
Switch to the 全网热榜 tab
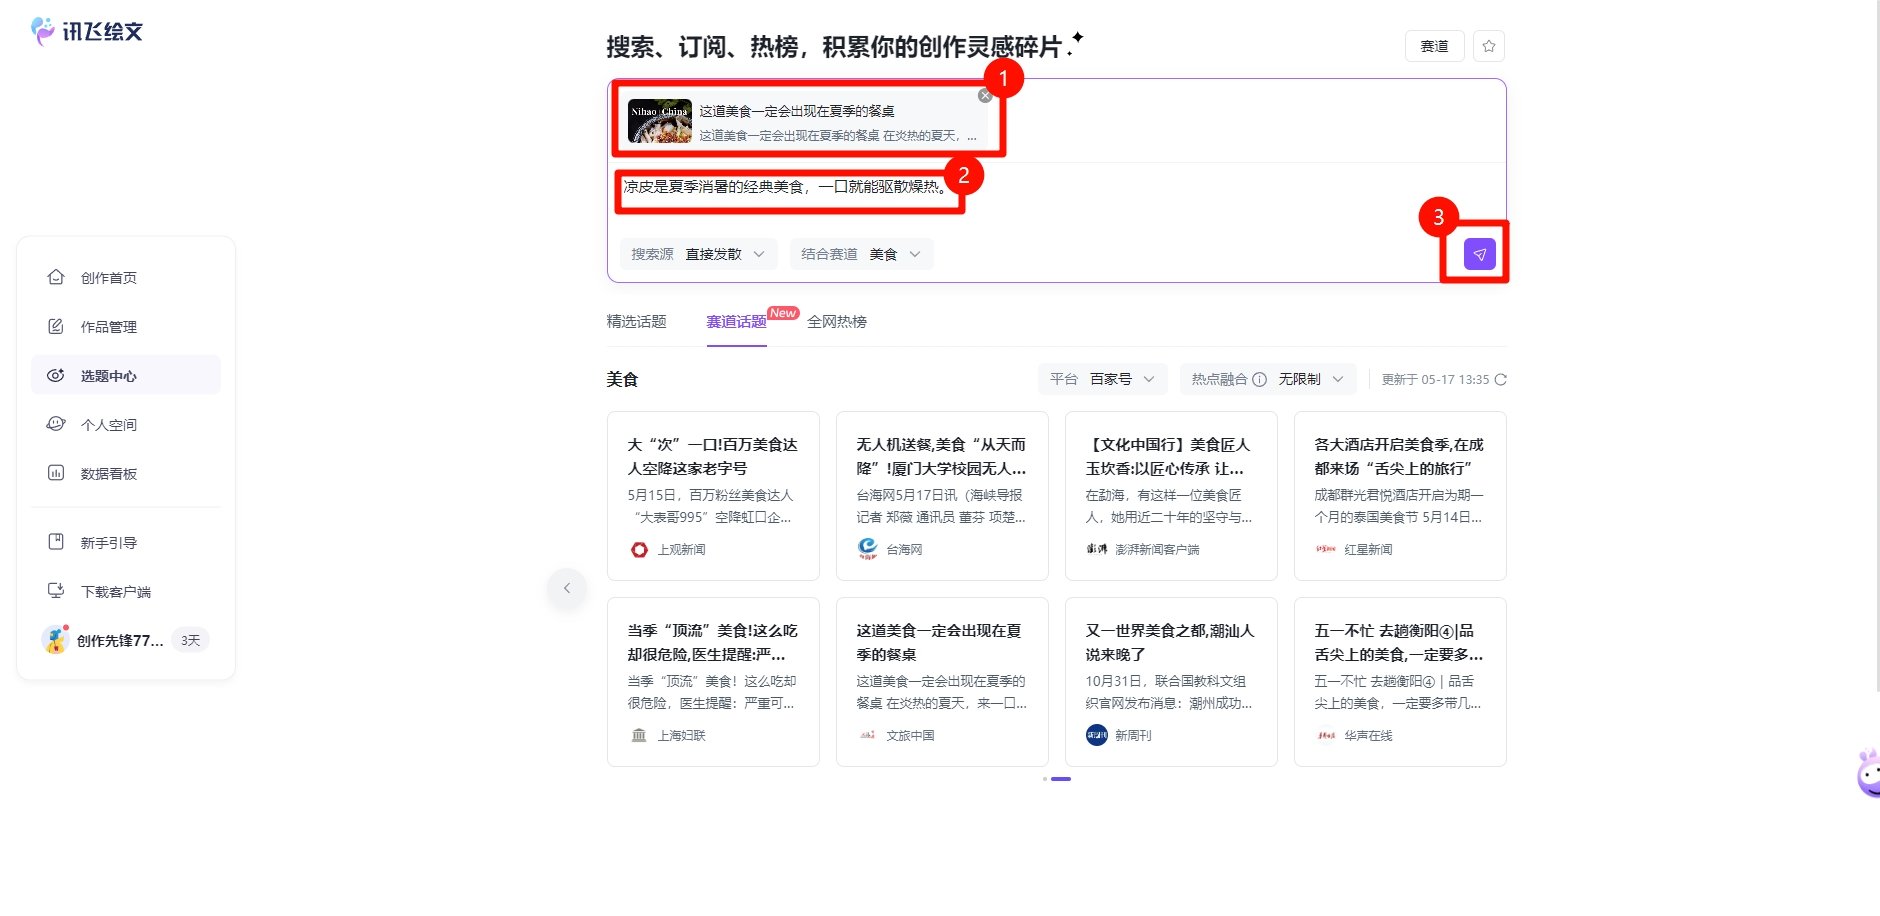pos(837,321)
